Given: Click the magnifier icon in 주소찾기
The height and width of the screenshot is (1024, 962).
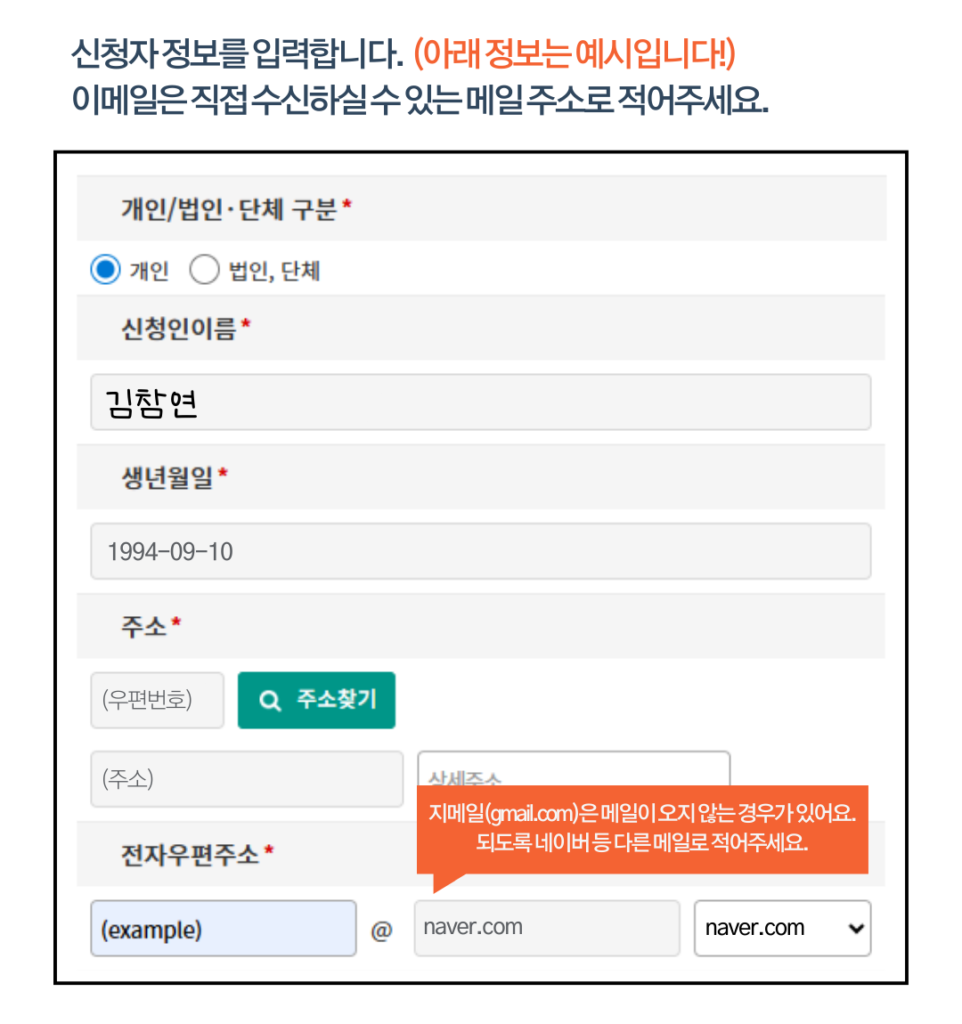Looking at the screenshot, I should pos(270,701).
